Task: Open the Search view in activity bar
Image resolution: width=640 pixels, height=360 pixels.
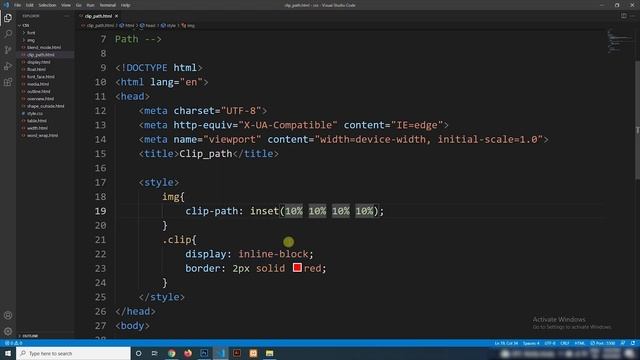Action: click(8, 33)
